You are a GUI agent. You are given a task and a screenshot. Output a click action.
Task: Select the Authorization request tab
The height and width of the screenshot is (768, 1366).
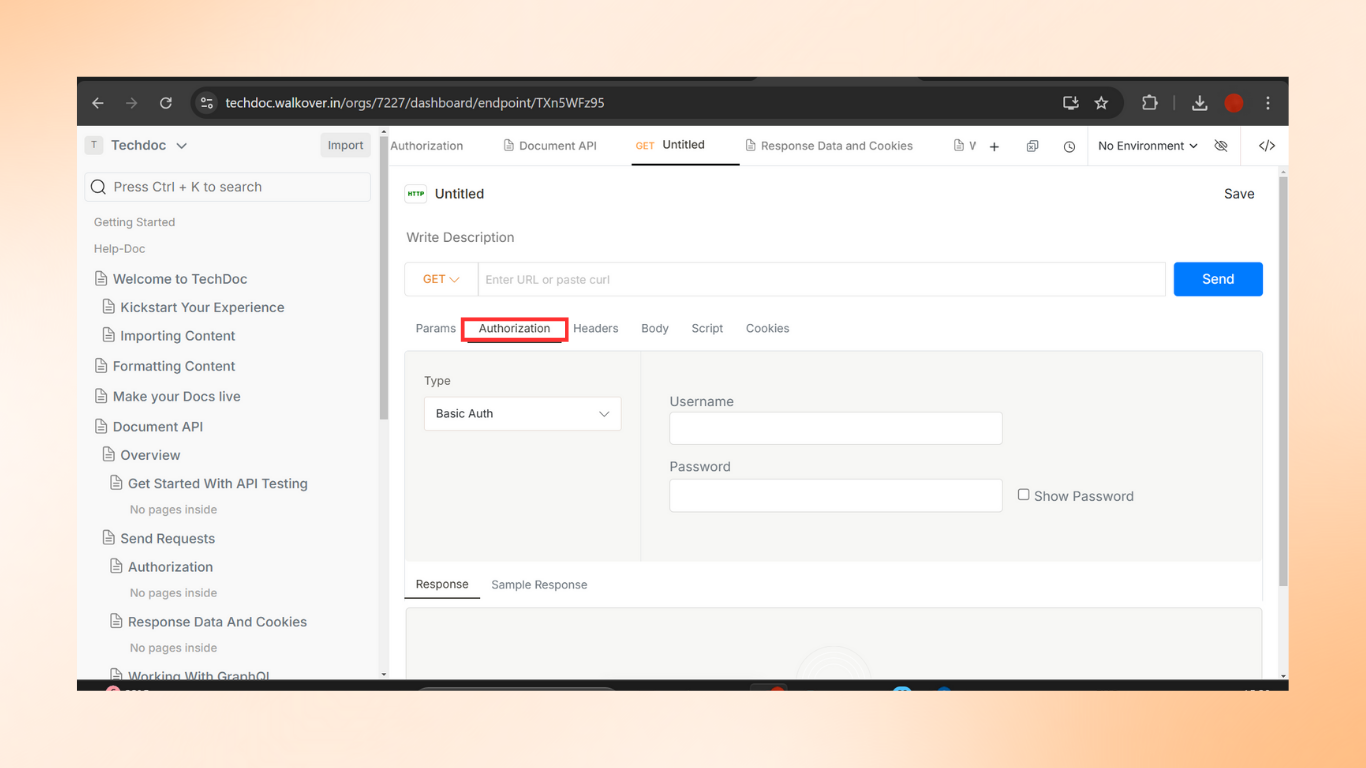coord(514,328)
